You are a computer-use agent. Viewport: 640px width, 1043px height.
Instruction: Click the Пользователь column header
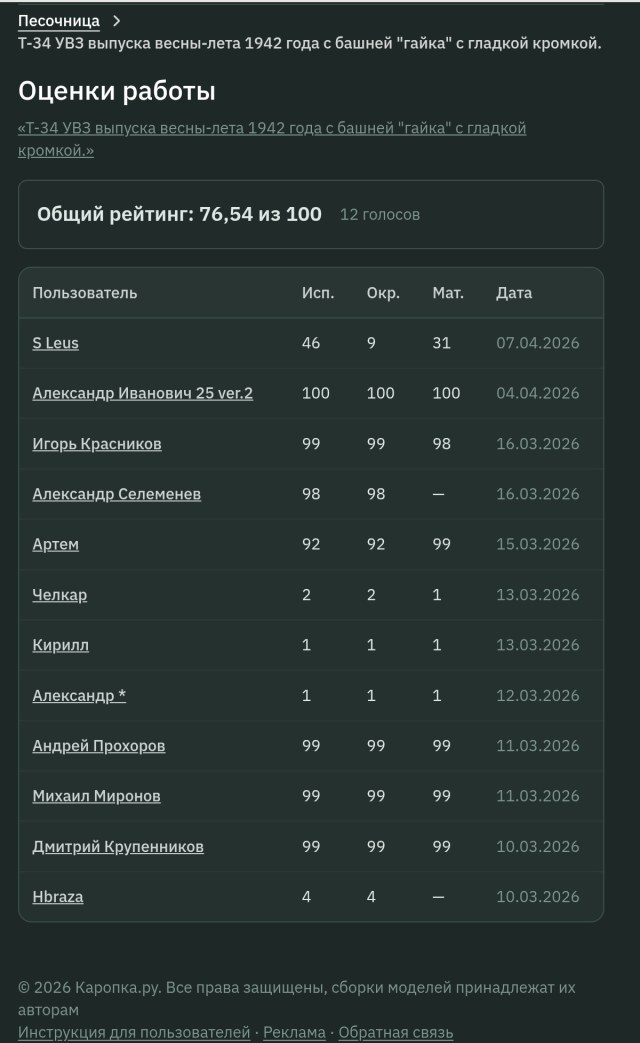pos(85,293)
